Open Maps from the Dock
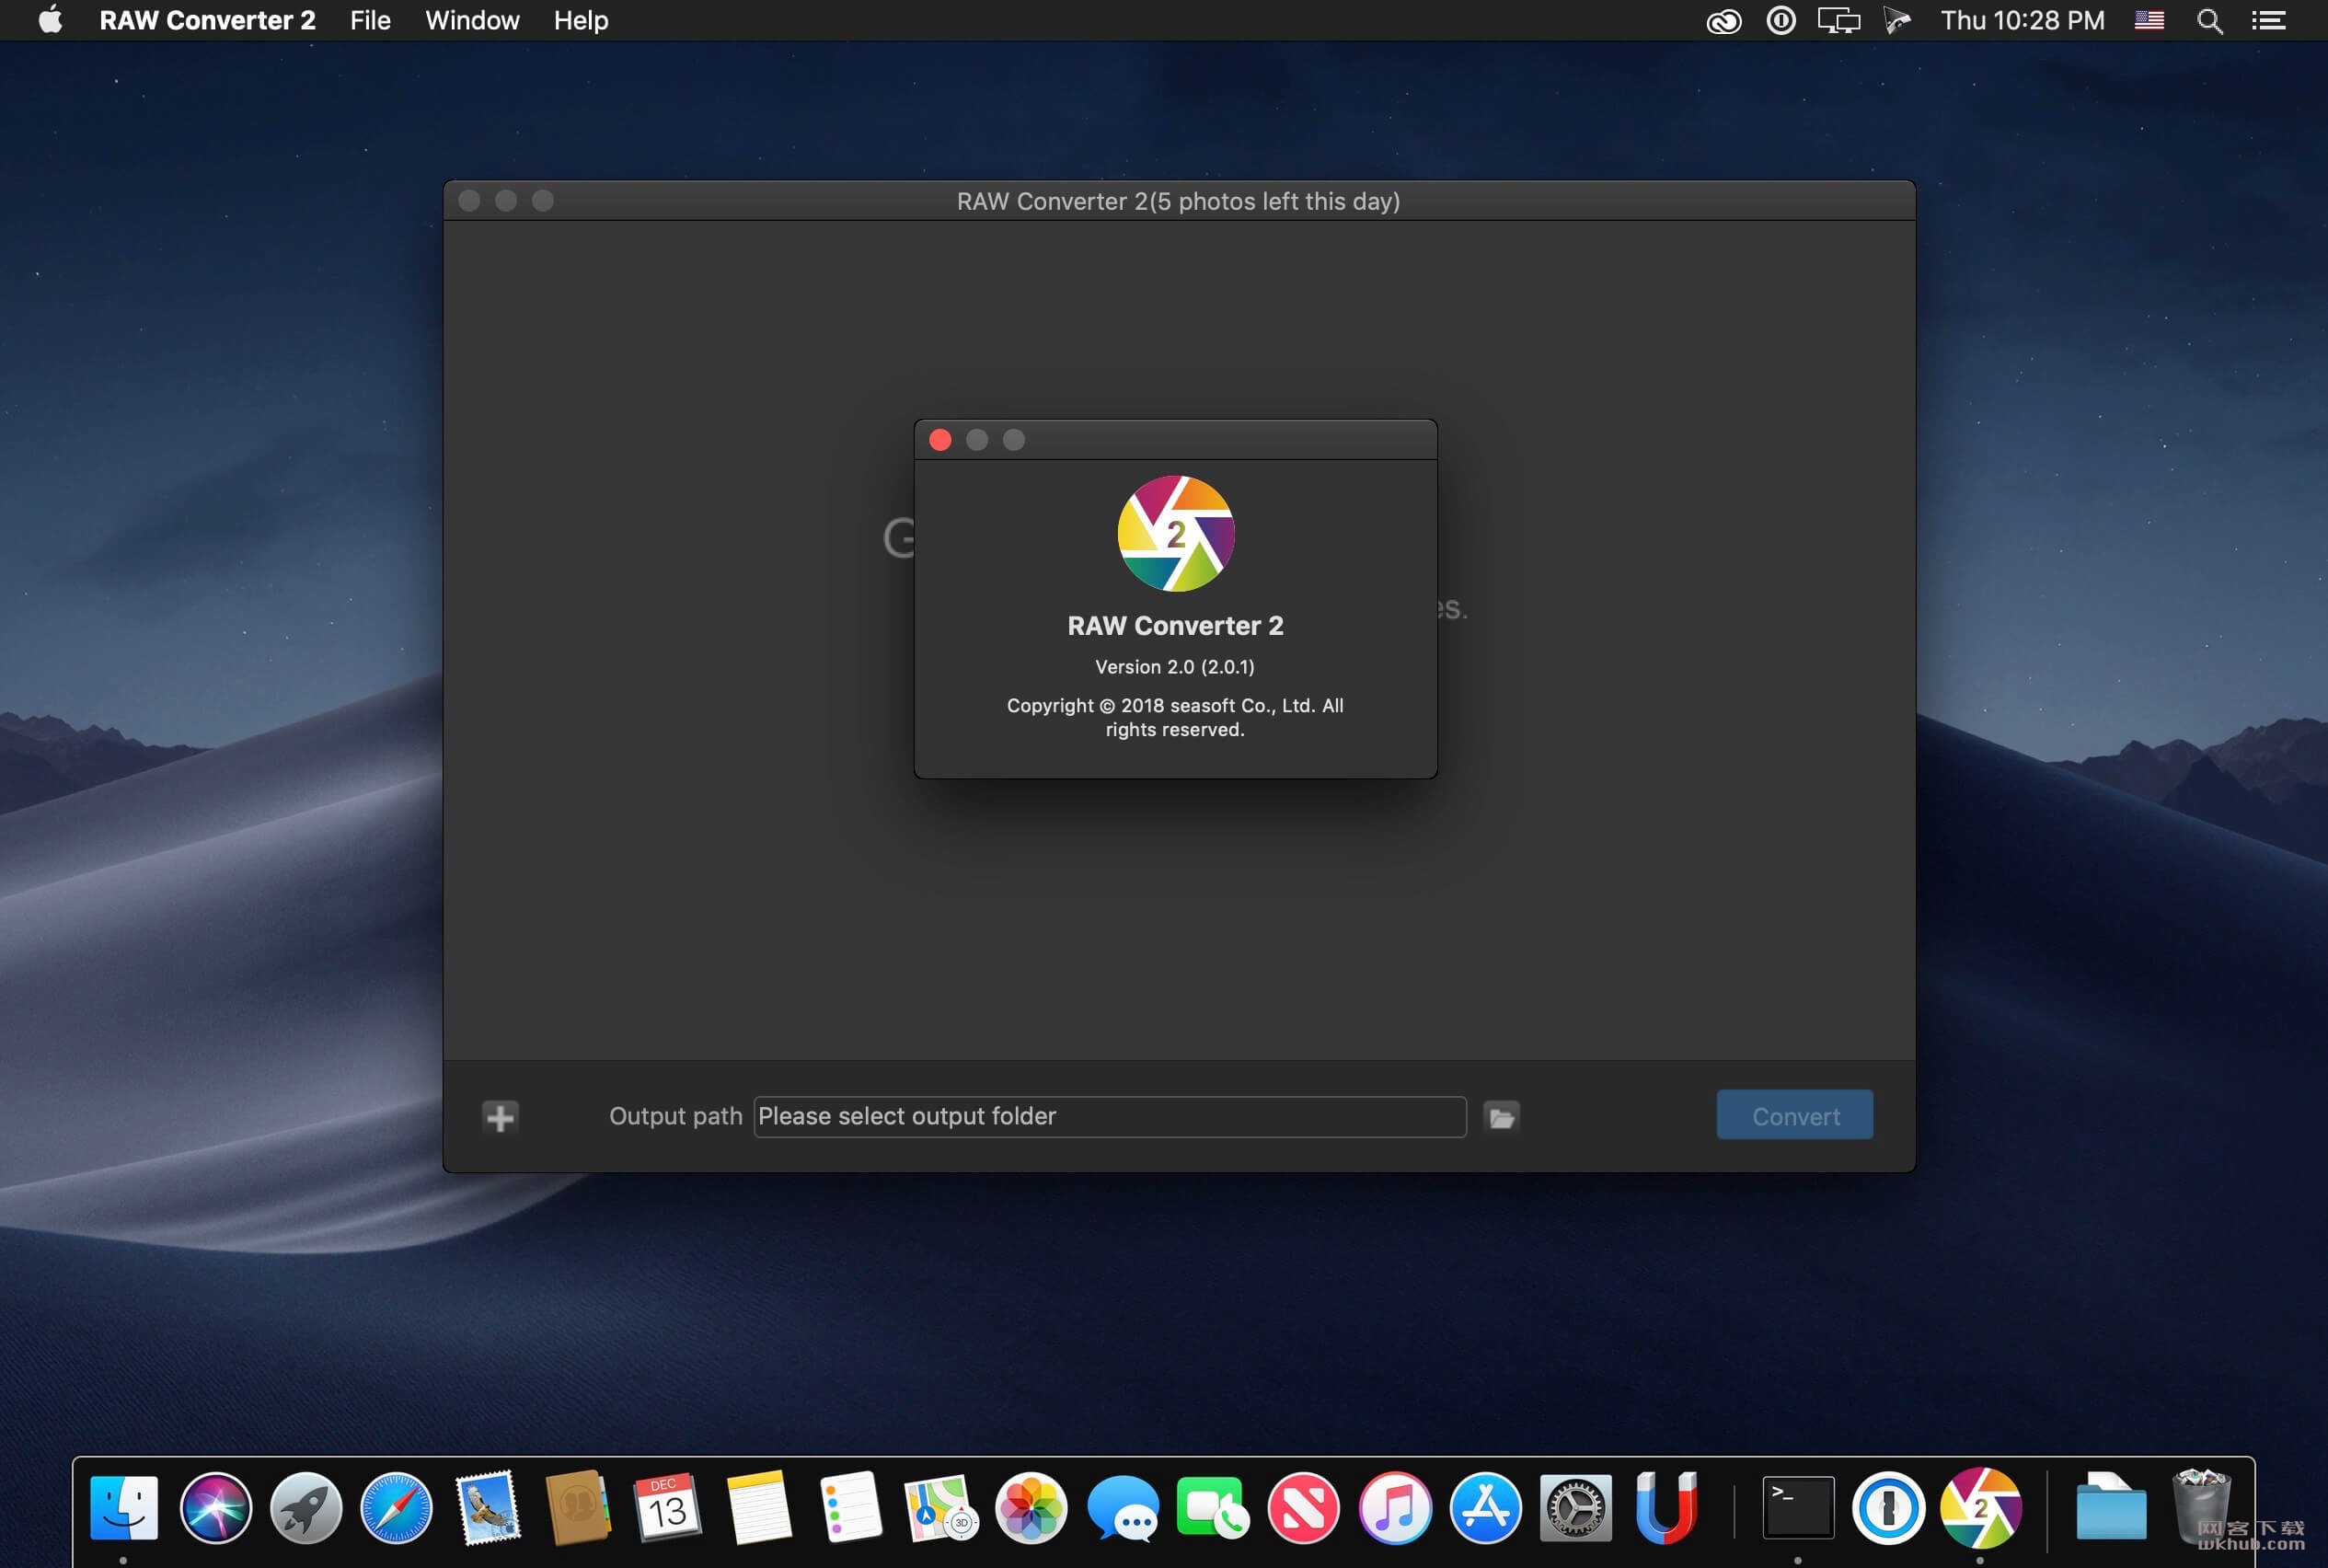2328x1568 pixels. [x=940, y=1507]
